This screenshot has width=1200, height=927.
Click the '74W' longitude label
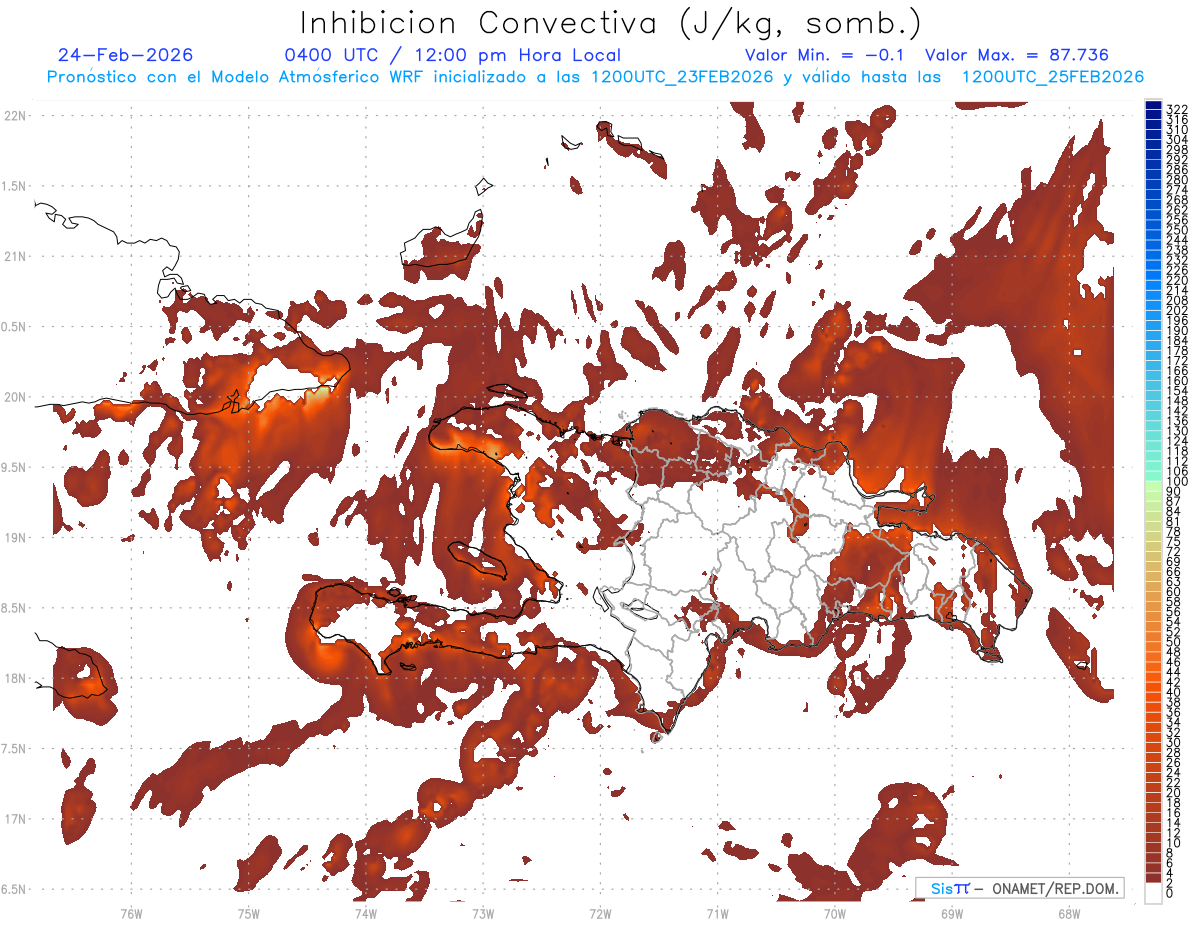pos(365,913)
